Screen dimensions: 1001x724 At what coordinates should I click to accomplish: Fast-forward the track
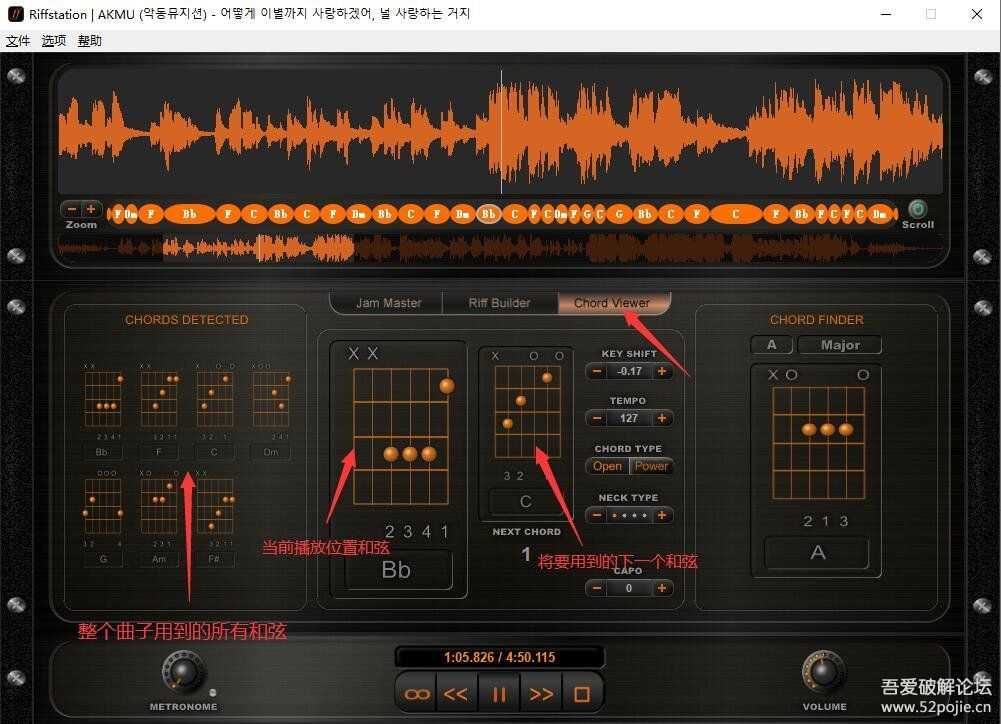tap(541, 692)
